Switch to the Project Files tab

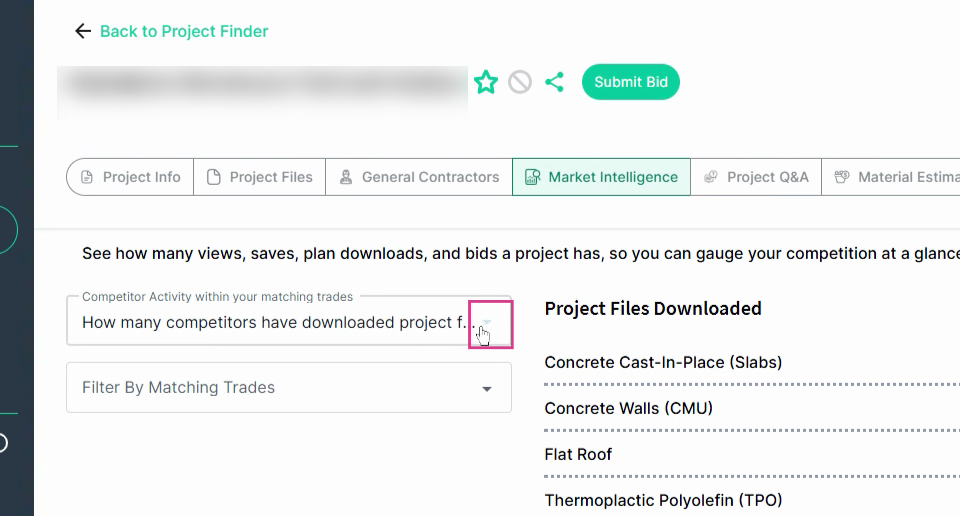[260, 177]
